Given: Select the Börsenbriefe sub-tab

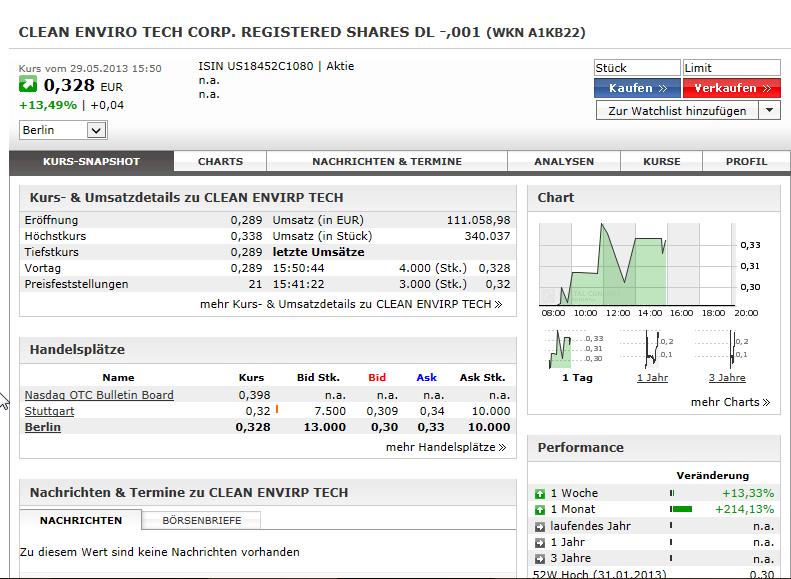Looking at the screenshot, I should pyautogui.click(x=201, y=520).
